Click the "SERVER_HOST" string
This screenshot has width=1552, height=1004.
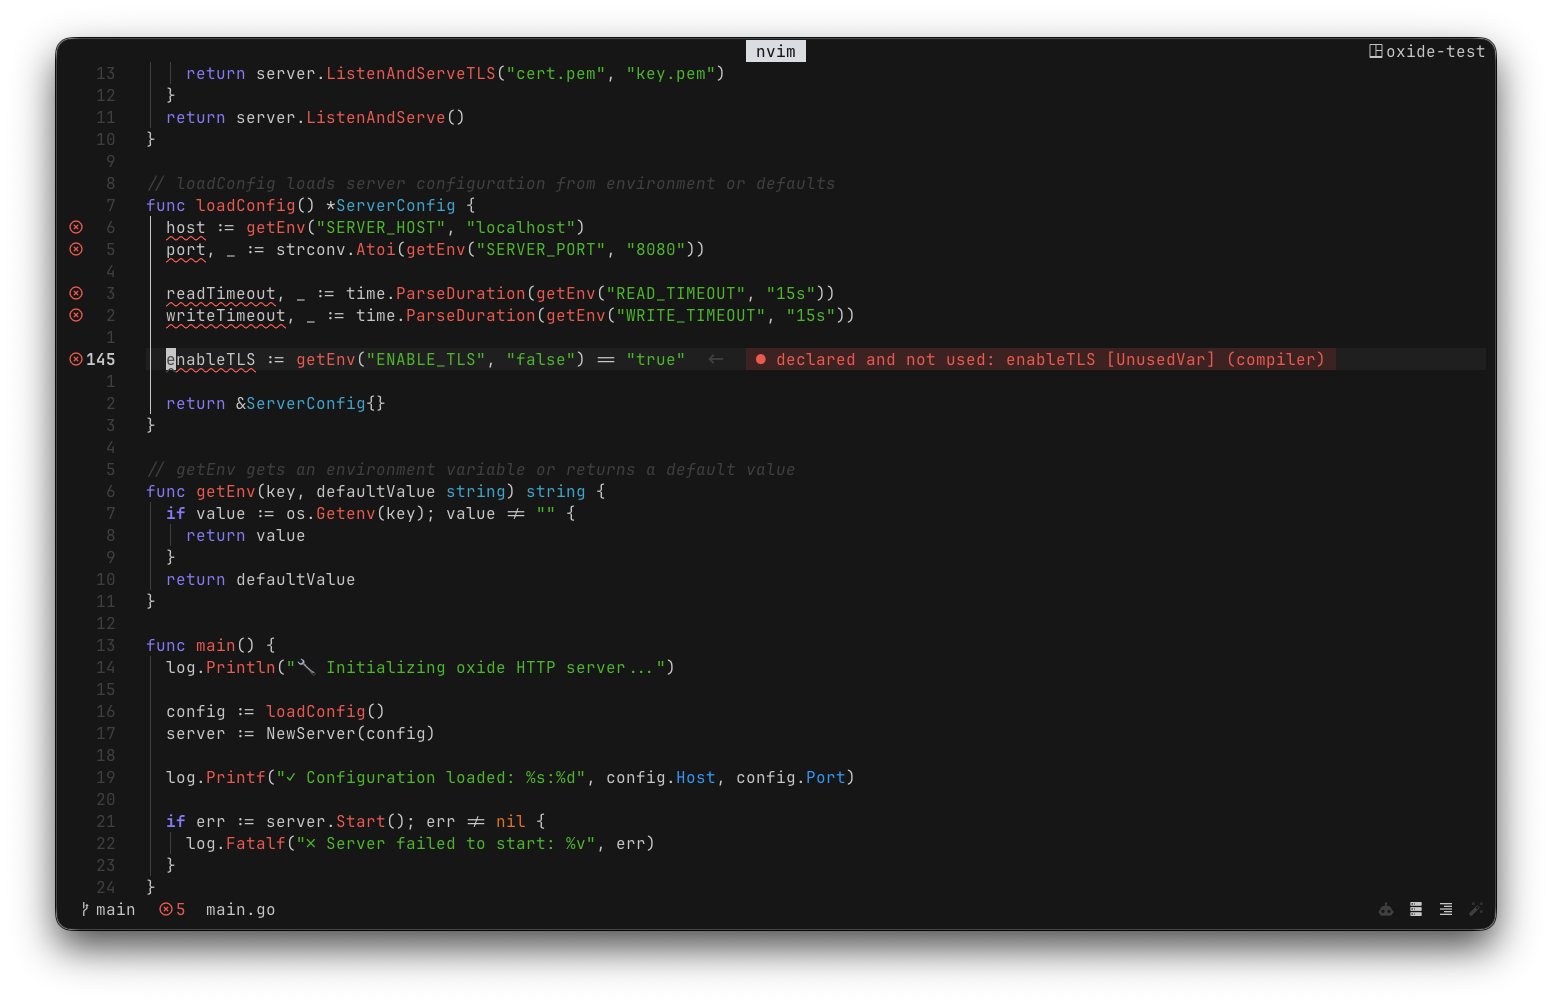coord(381,227)
